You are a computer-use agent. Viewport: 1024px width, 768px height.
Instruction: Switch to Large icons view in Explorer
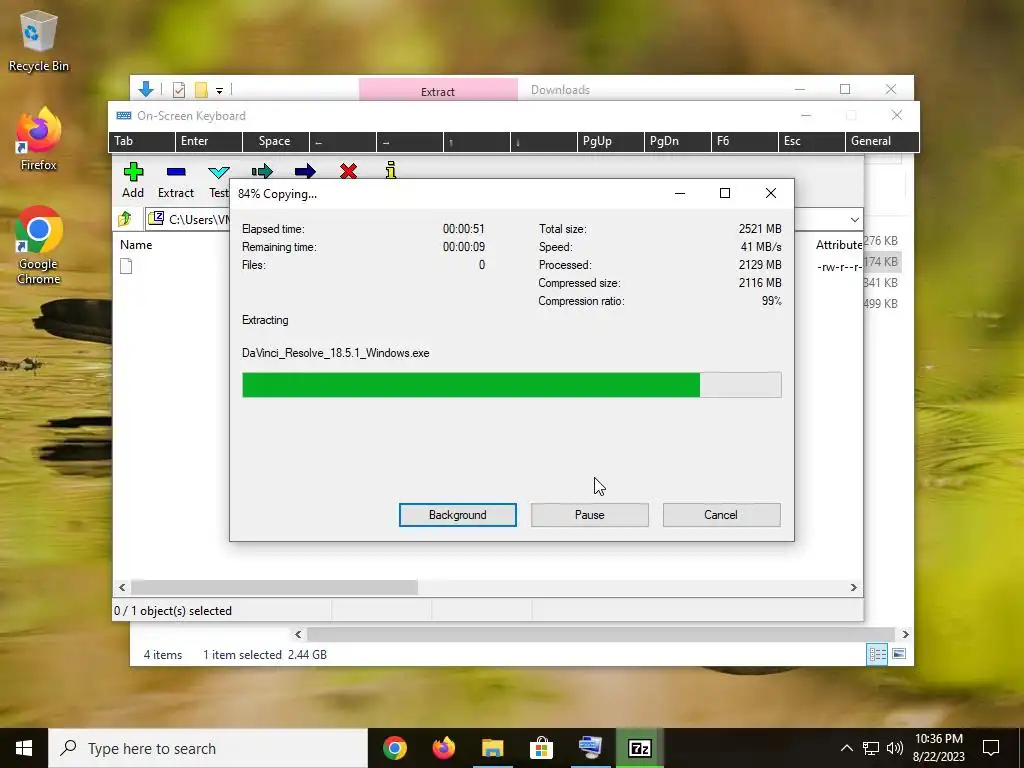tap(899, 654)
